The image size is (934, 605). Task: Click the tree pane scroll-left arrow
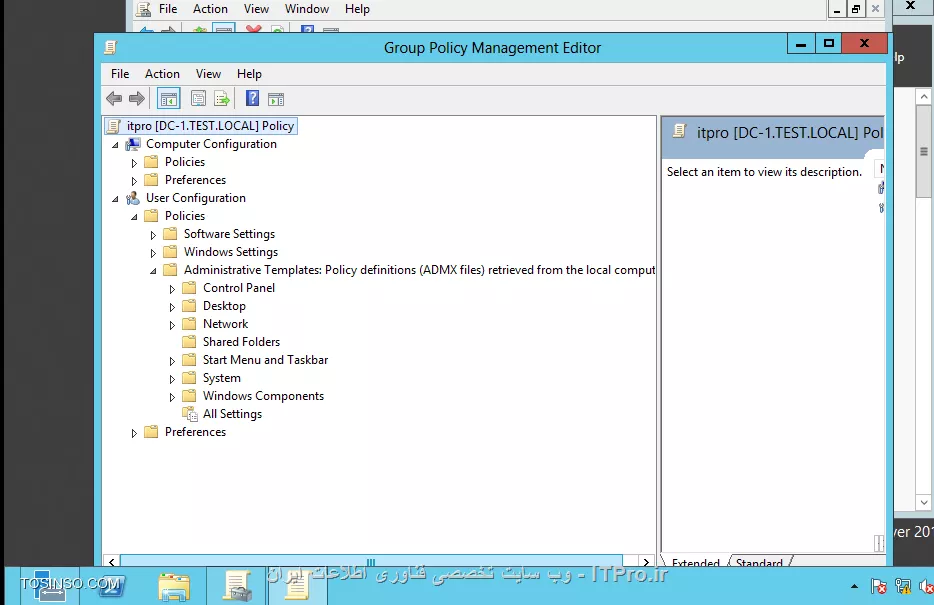click(111, 561)
